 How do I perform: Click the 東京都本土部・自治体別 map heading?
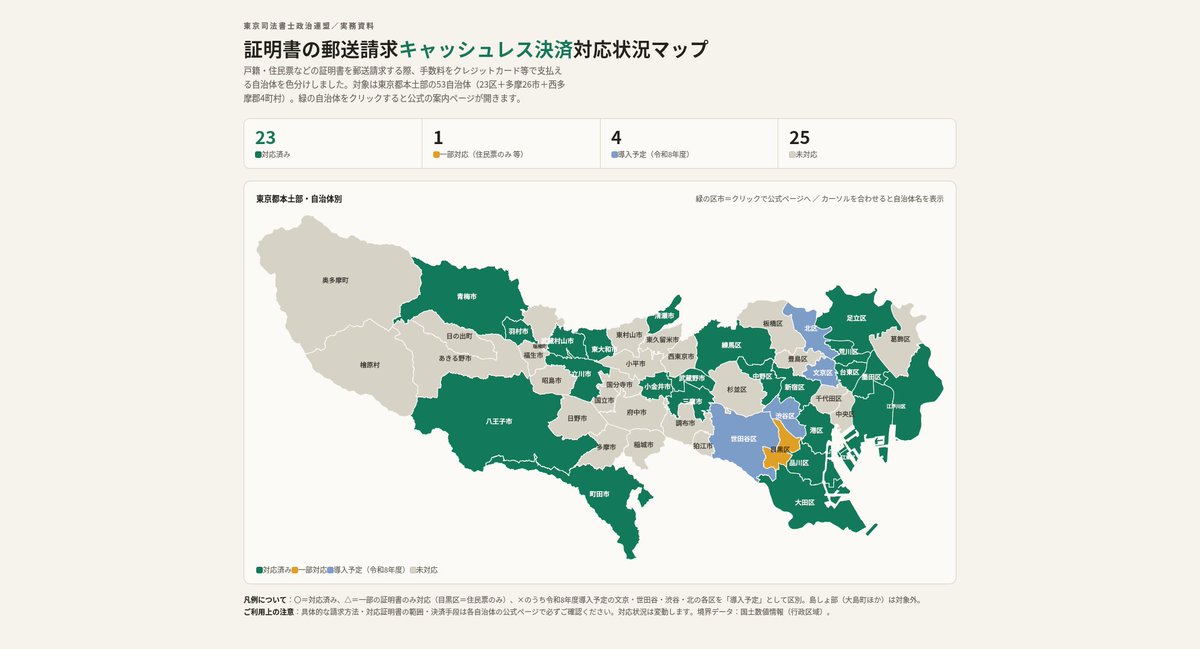point(299,199)
